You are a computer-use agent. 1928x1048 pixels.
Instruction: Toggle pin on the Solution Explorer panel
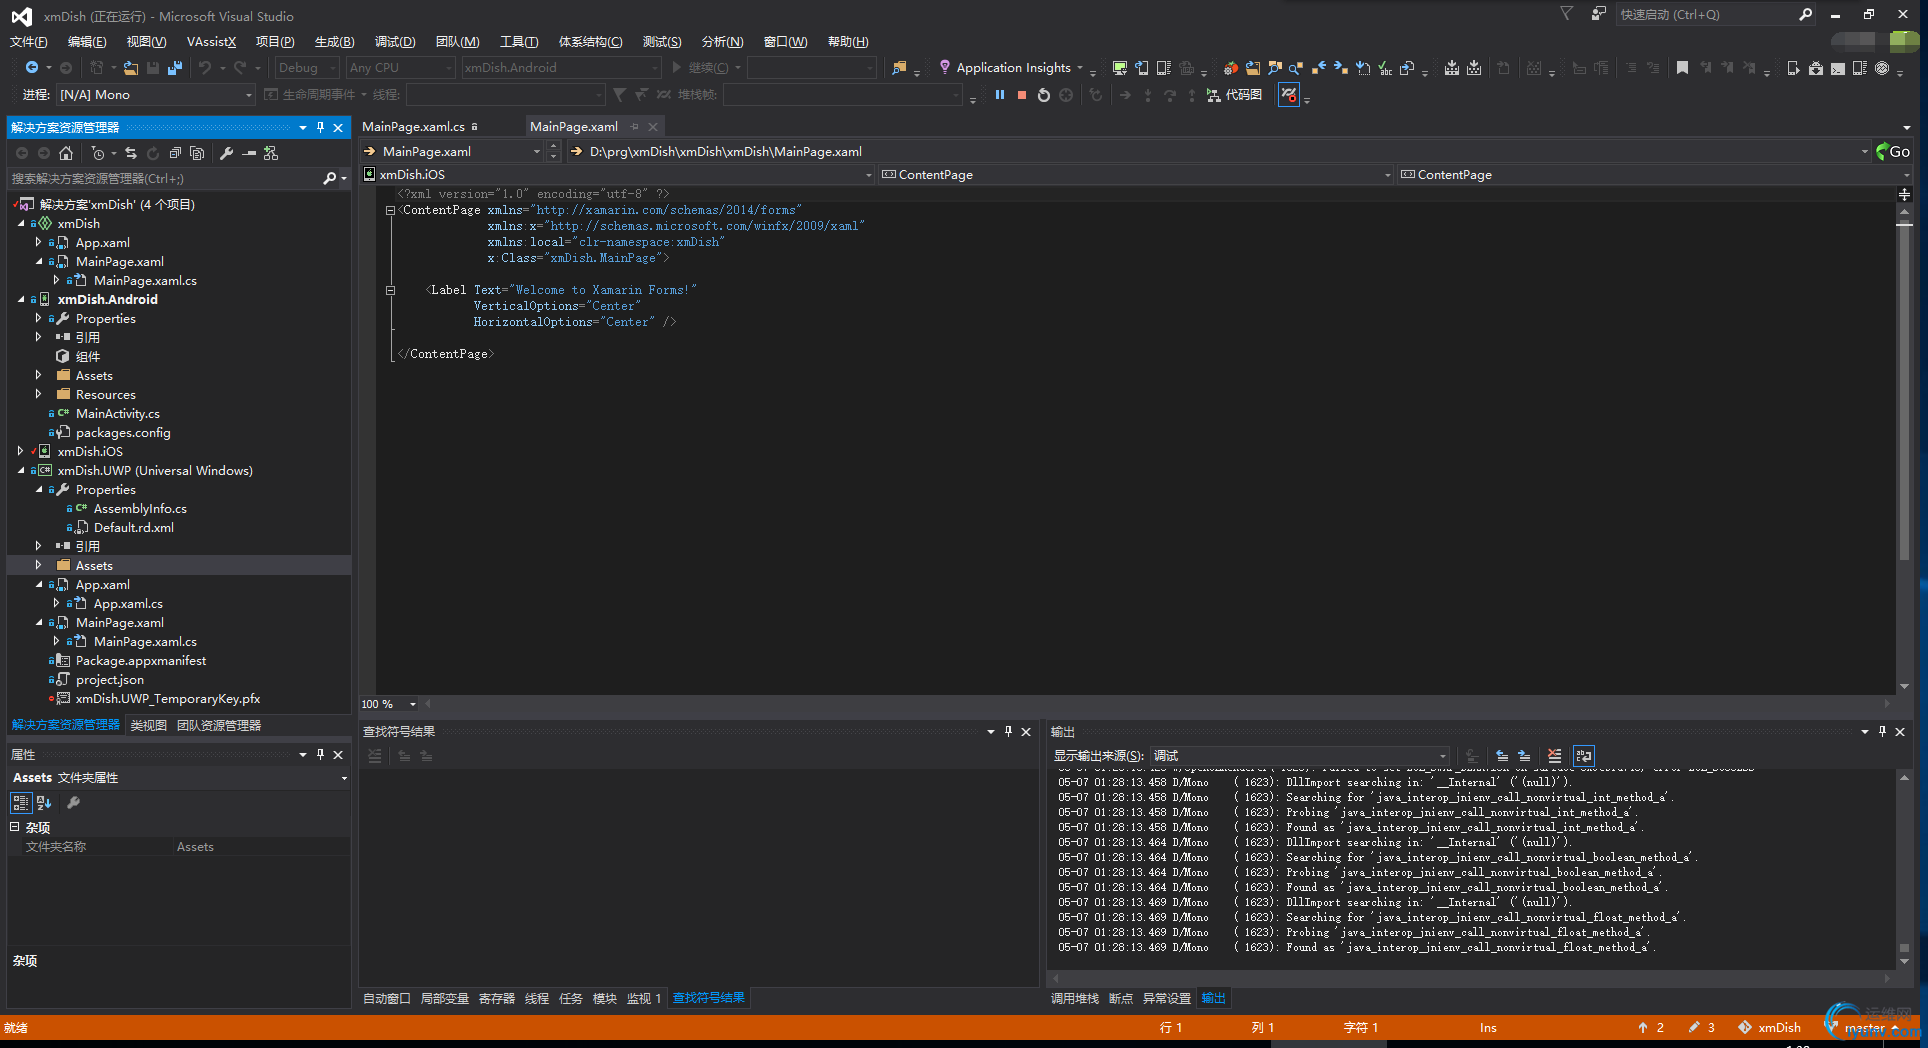[320, 127]
